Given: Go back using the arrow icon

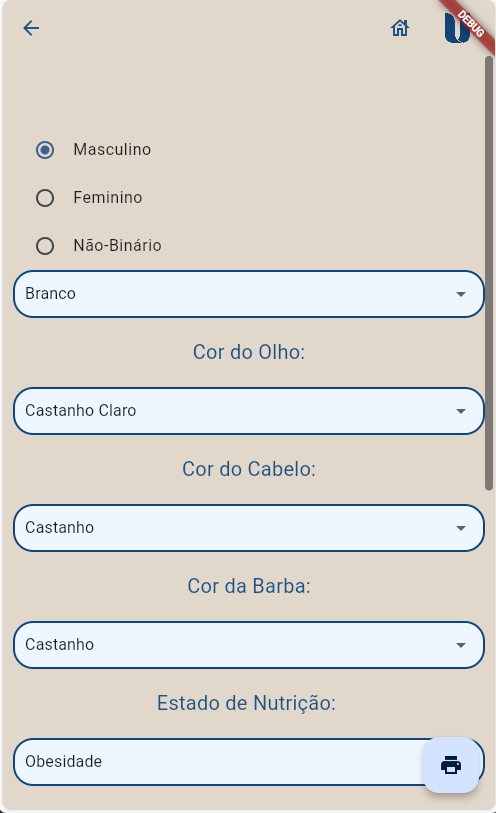Looking at the screenshot, I should click(x=31, y=28).
